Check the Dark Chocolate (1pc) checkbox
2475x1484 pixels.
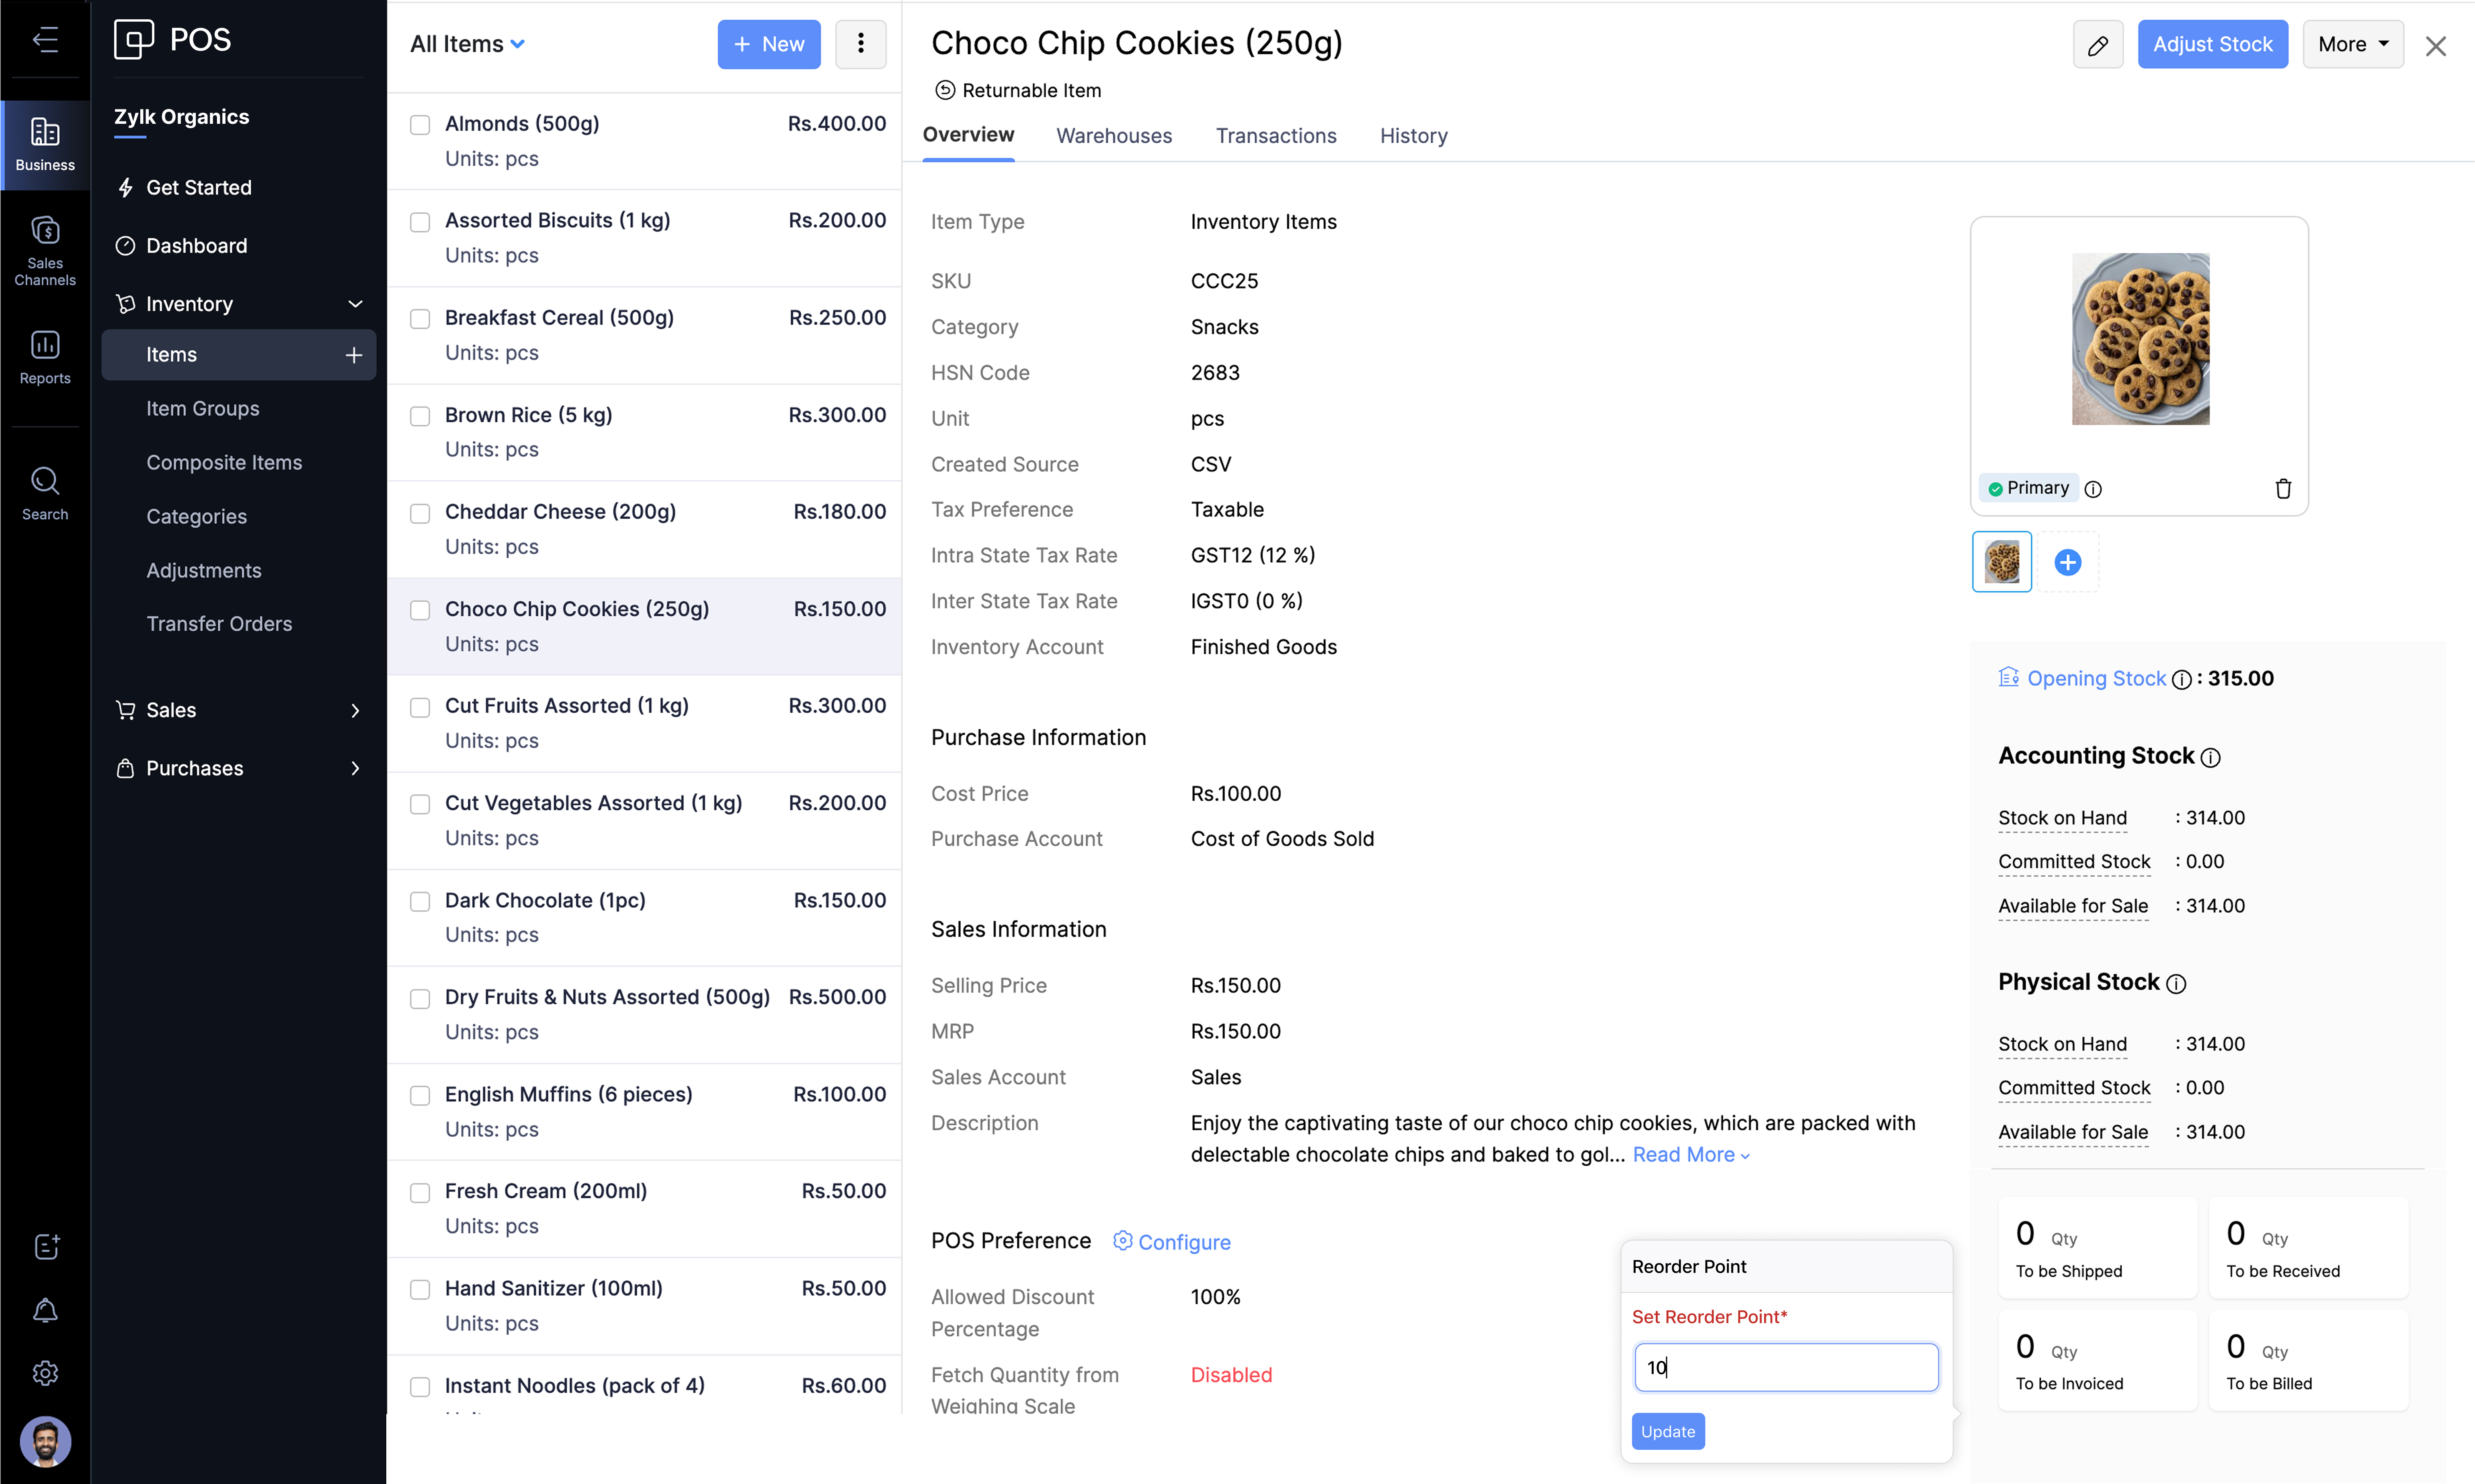pos(420,901)
